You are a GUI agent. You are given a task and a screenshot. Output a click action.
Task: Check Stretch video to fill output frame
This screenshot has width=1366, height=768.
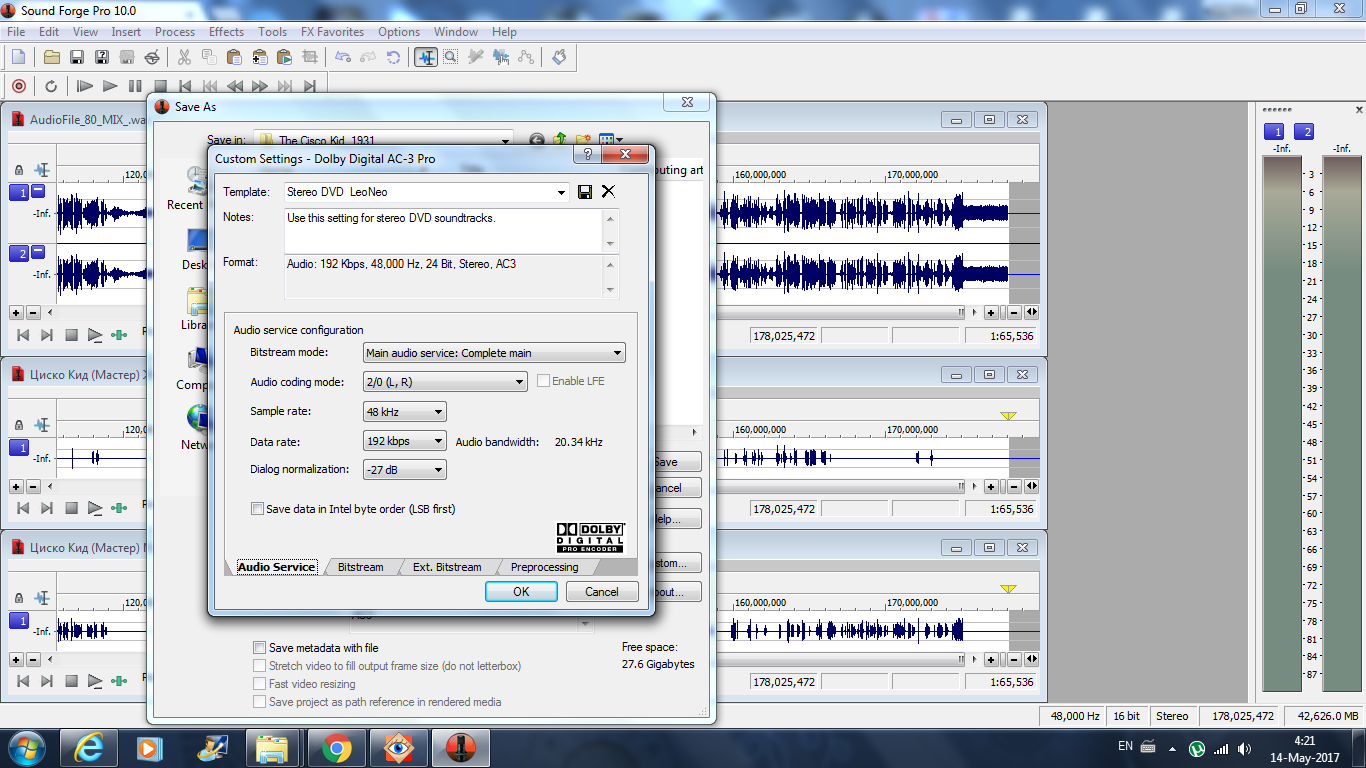click(x=260, y=666)
